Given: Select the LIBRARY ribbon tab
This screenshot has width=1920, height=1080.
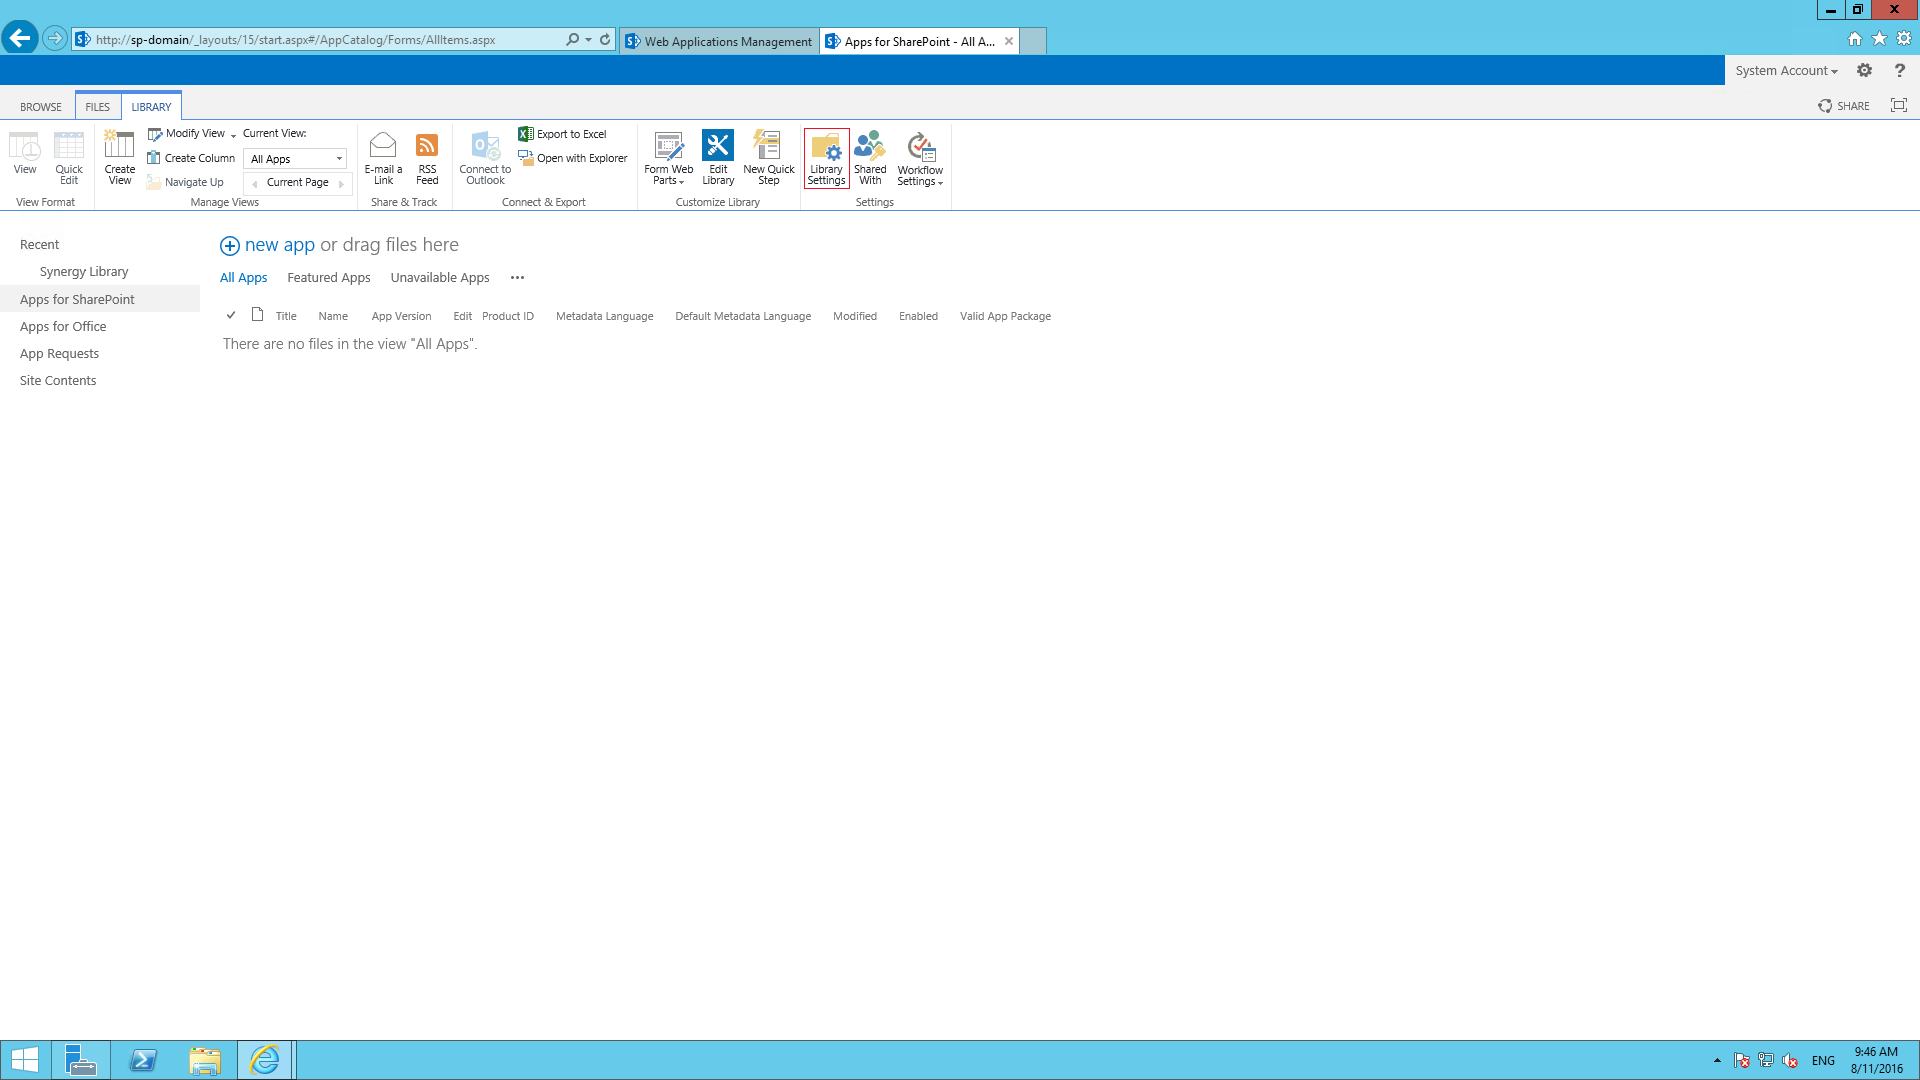Looking at the screenshot, I should tap(151, 107).
